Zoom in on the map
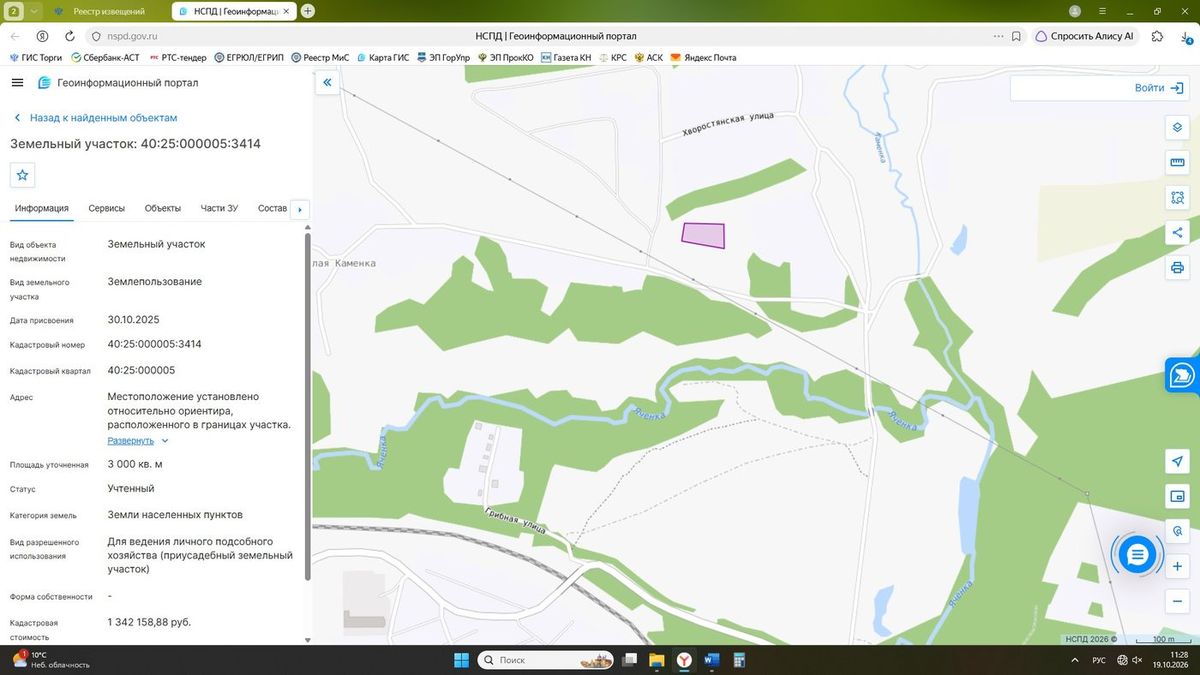 (1177, 566)
